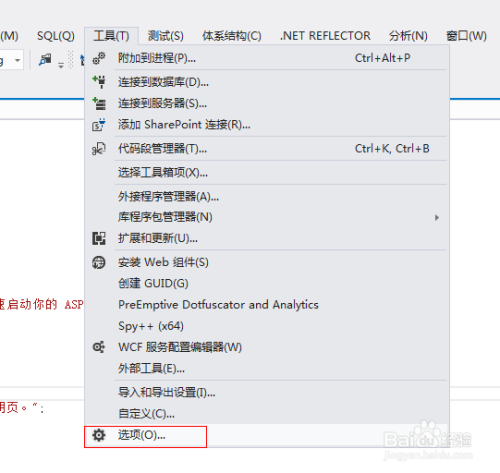
Task: Click the 连接到服务器 server icon
Action: pos(99,103)
